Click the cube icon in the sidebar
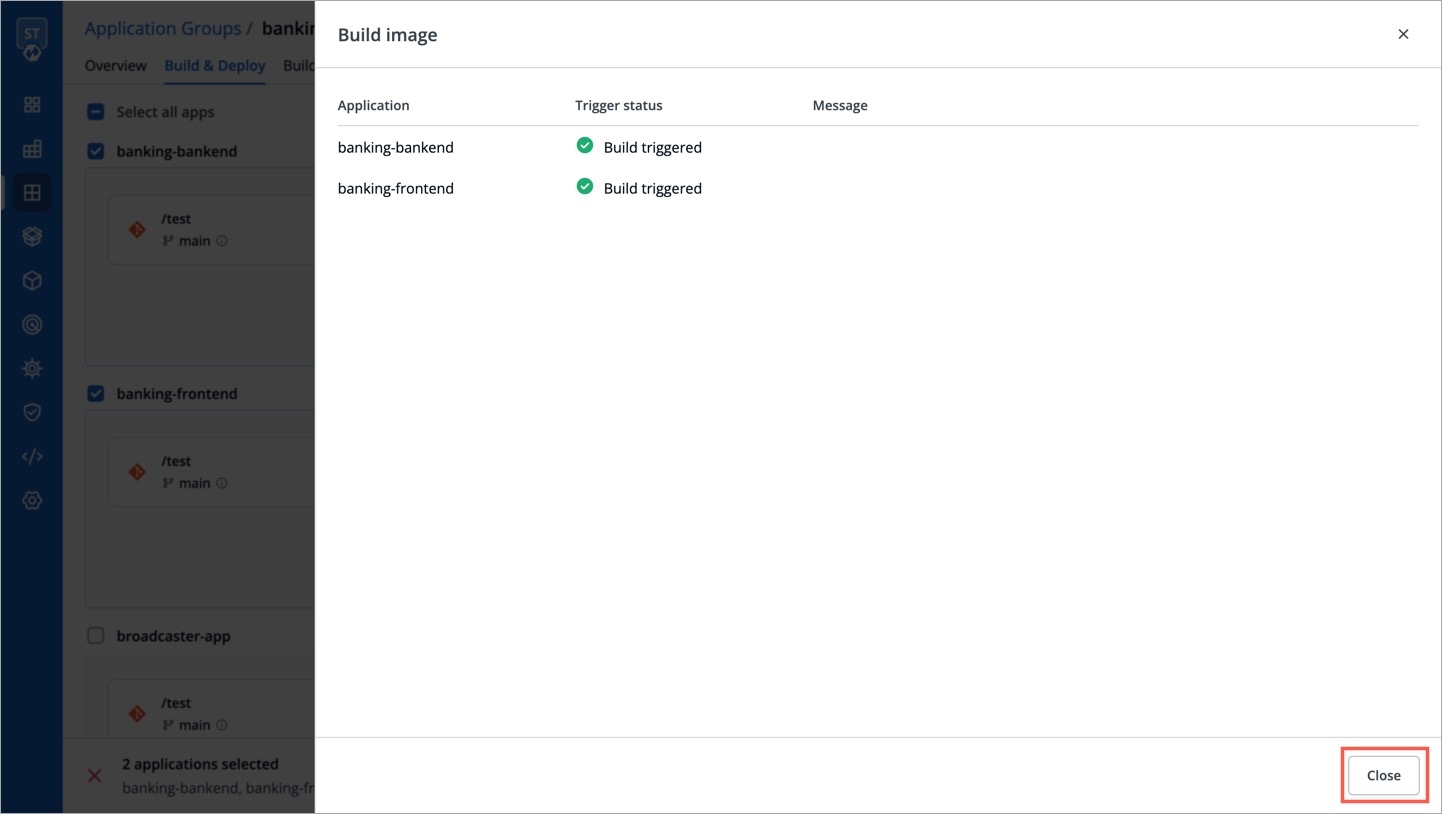This screenshot has width=1442, height=814. click(x=32, y=281)
